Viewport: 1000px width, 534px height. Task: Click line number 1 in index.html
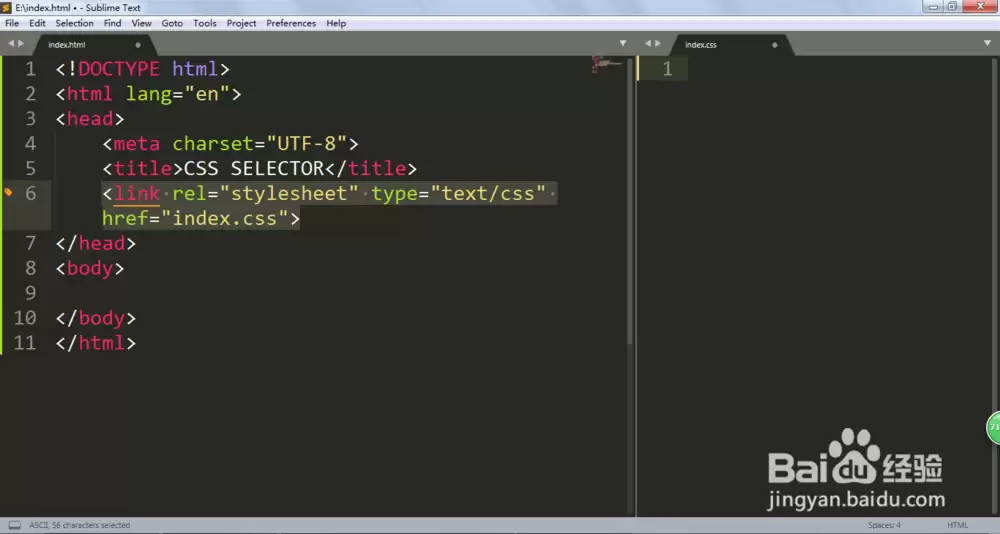pos(30,69)
